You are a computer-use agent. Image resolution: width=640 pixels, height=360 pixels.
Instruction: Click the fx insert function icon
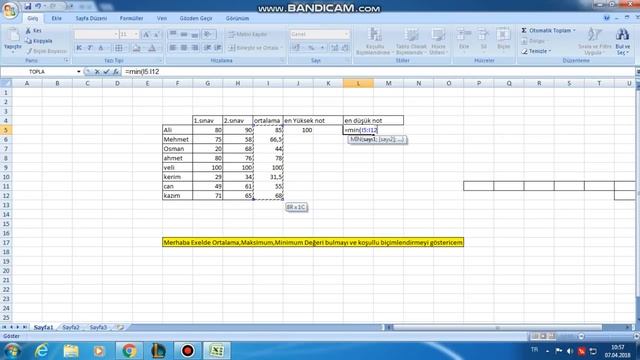click(x=116, y=72)
